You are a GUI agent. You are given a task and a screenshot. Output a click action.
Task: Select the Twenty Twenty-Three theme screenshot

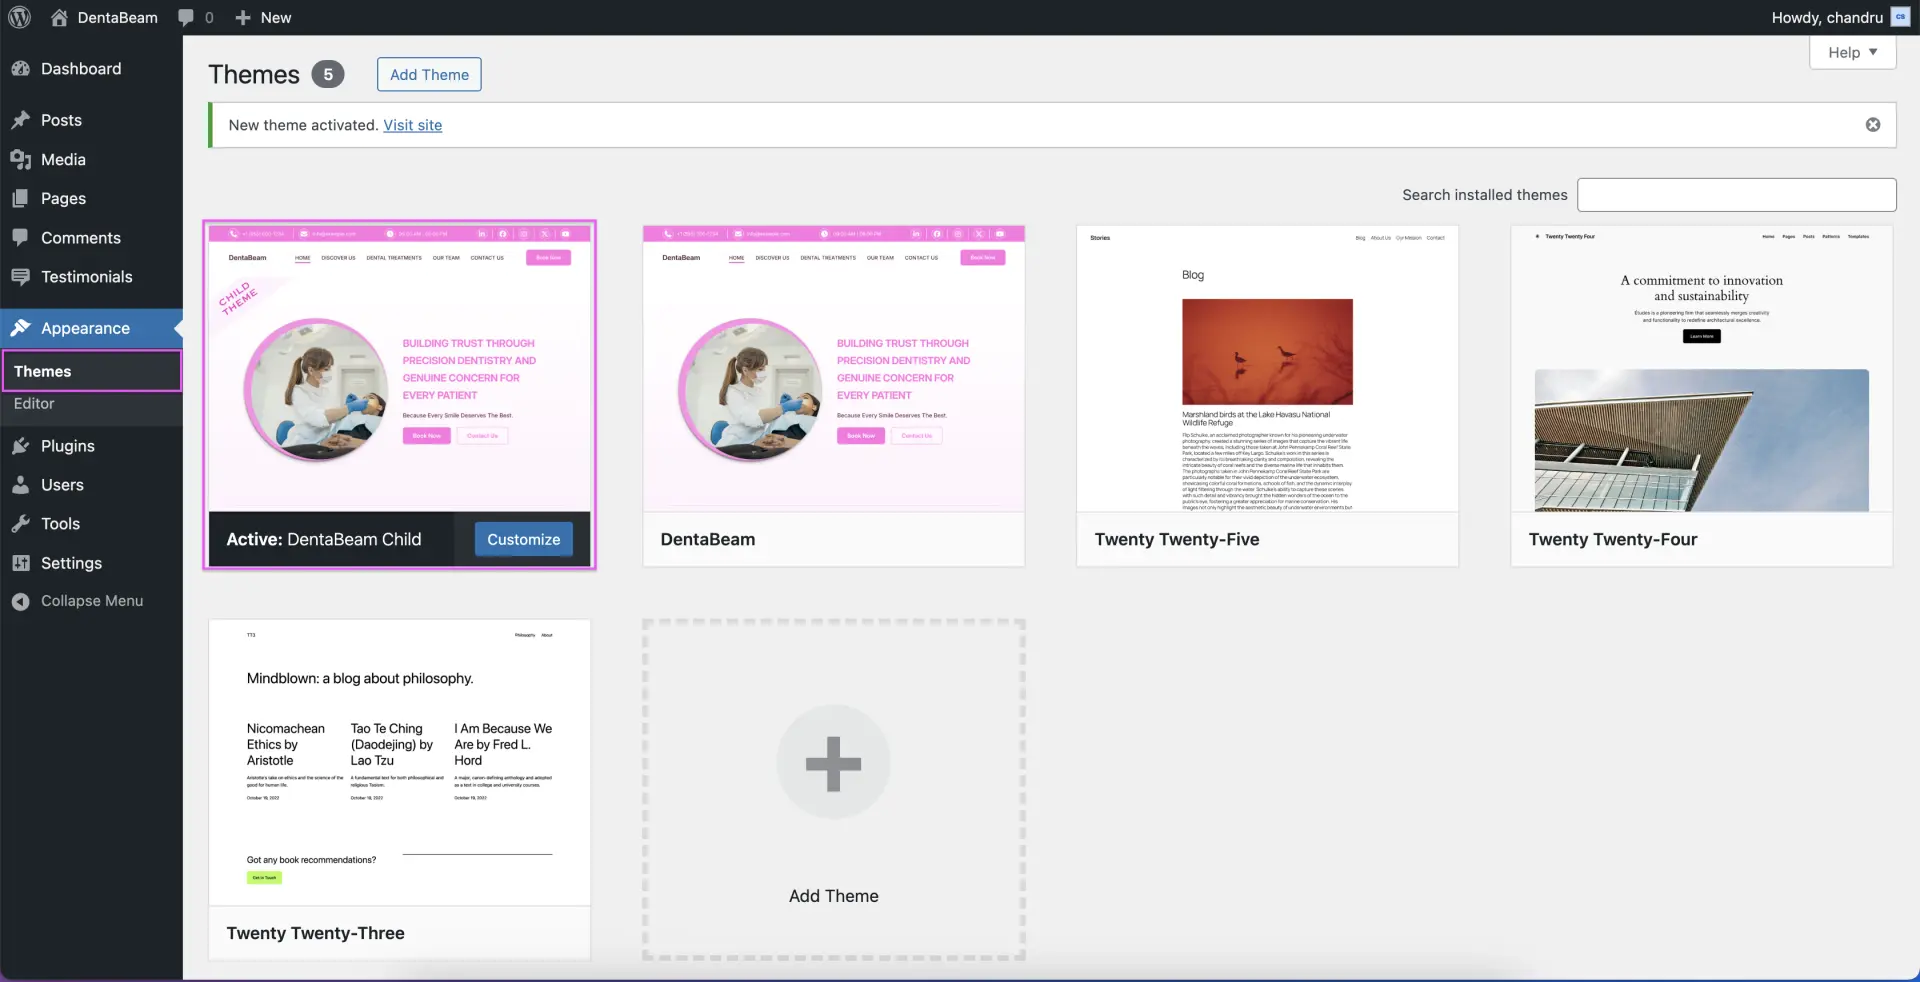[399, 762]
